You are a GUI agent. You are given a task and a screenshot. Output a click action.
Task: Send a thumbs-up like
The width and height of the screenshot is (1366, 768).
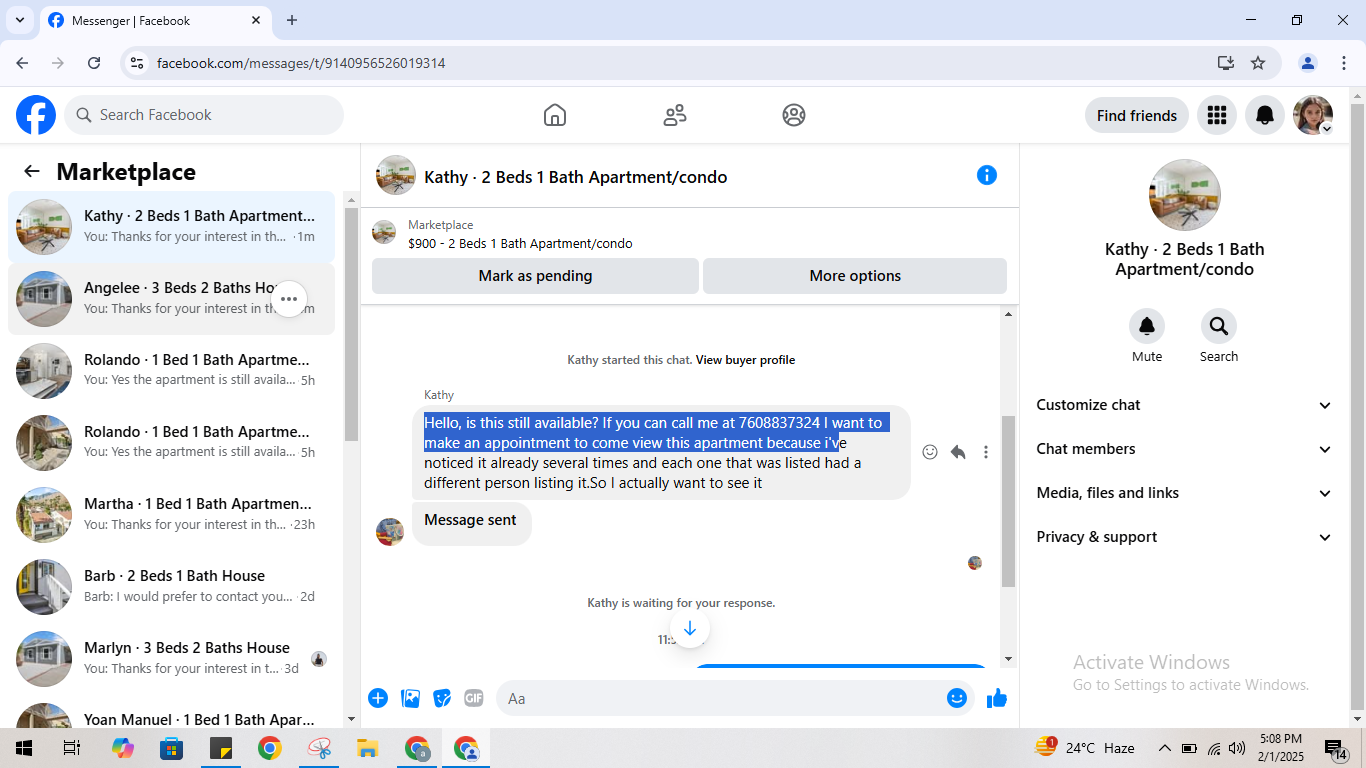pyautogui.click(x=997, y=698)
